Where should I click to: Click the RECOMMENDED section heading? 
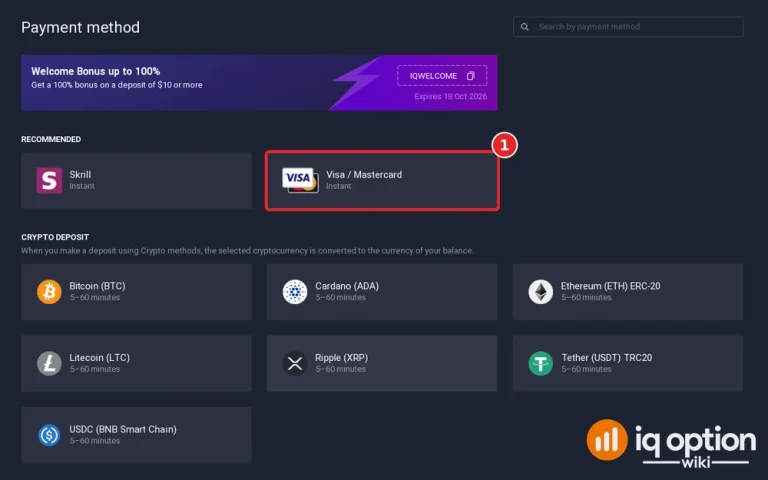click(51, 139)
